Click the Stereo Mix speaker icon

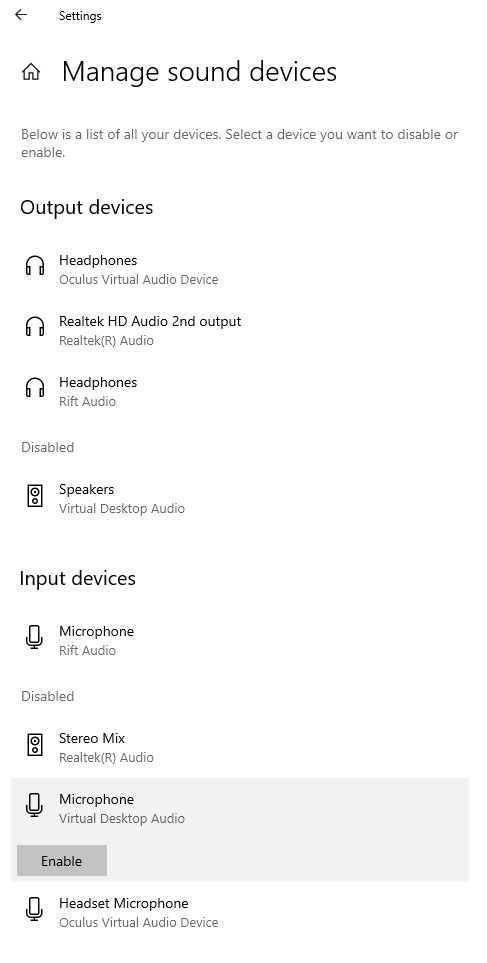coord(36,744)
